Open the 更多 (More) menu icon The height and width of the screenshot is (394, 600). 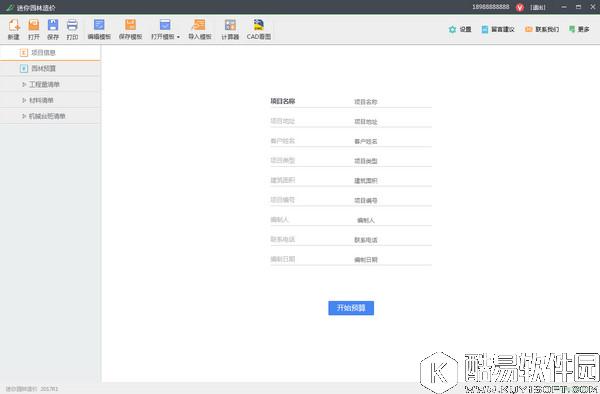pyautogui.click(x=572, y=29)
